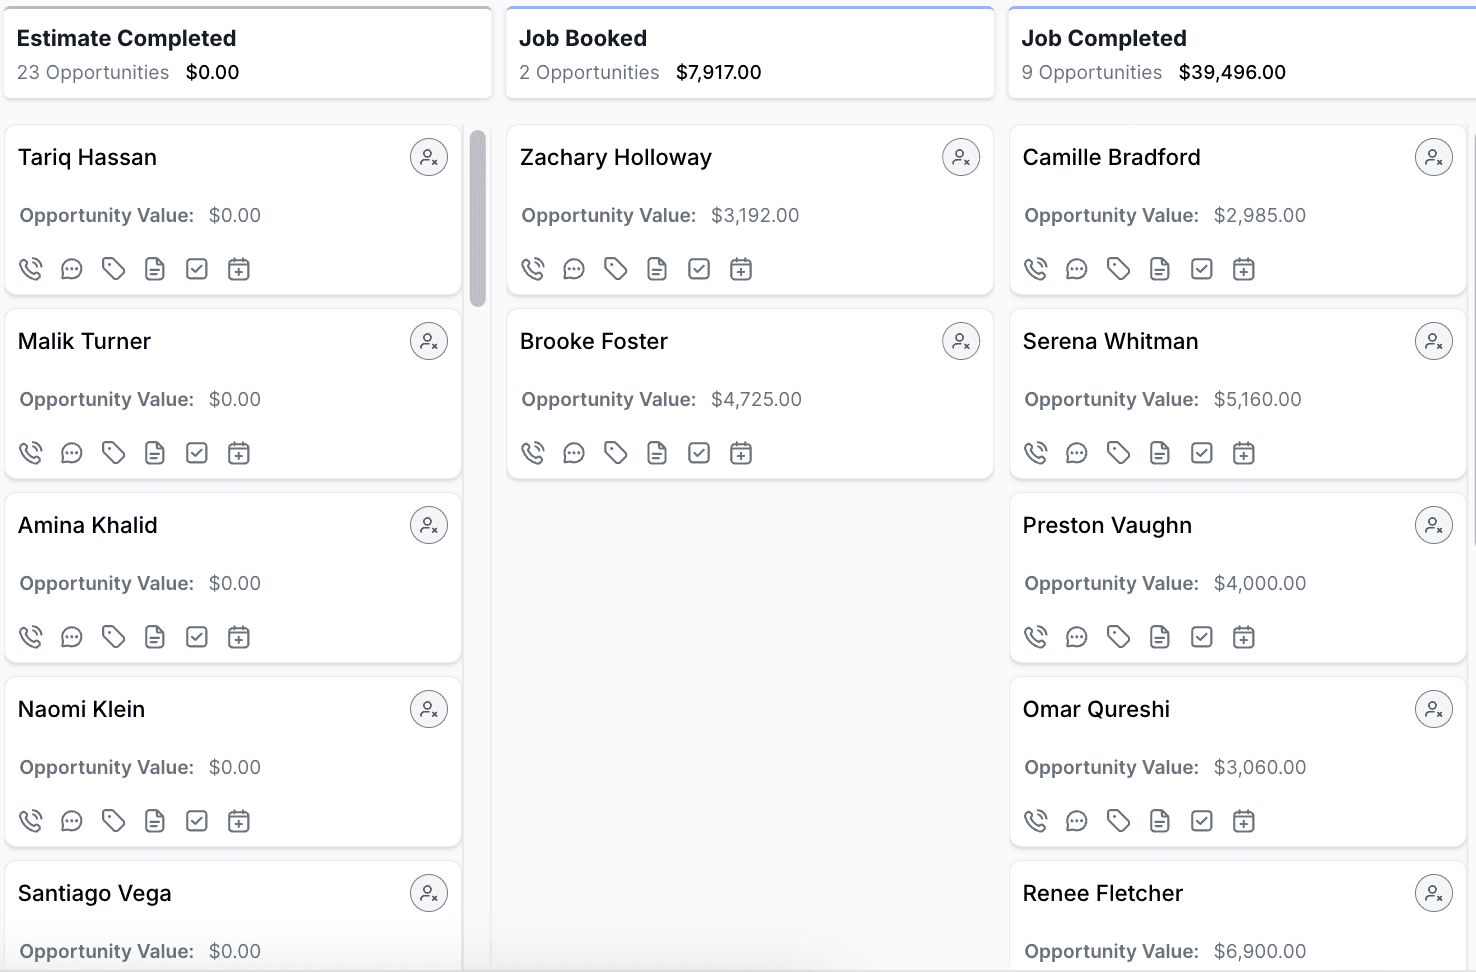Open the task icon on Tariq Hassan's card
The height and width of the screenshot is (972, 1476).
click(197, 269)
